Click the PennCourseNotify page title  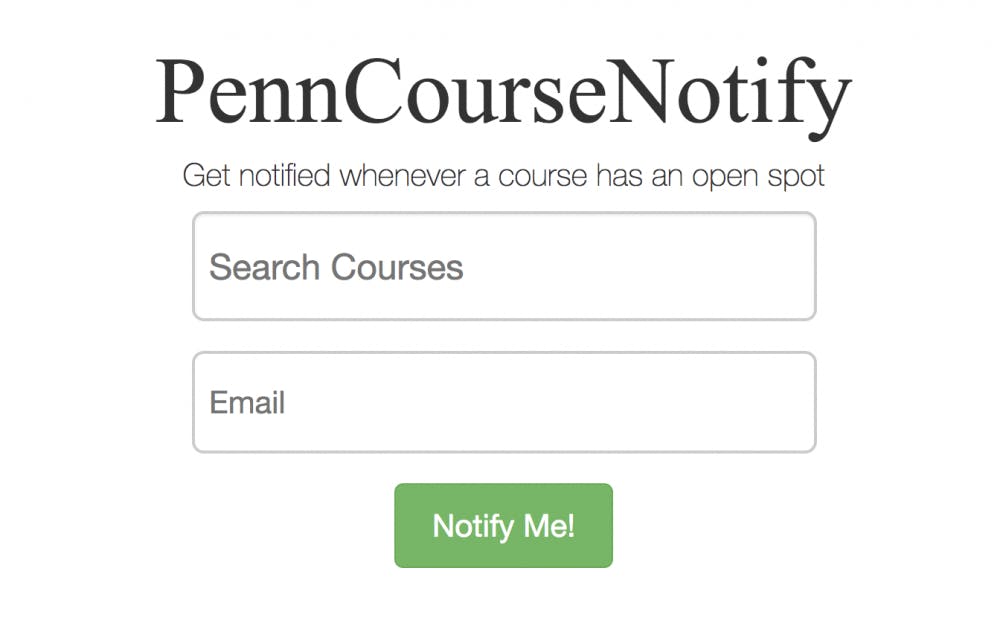click(x=503, y=93)
